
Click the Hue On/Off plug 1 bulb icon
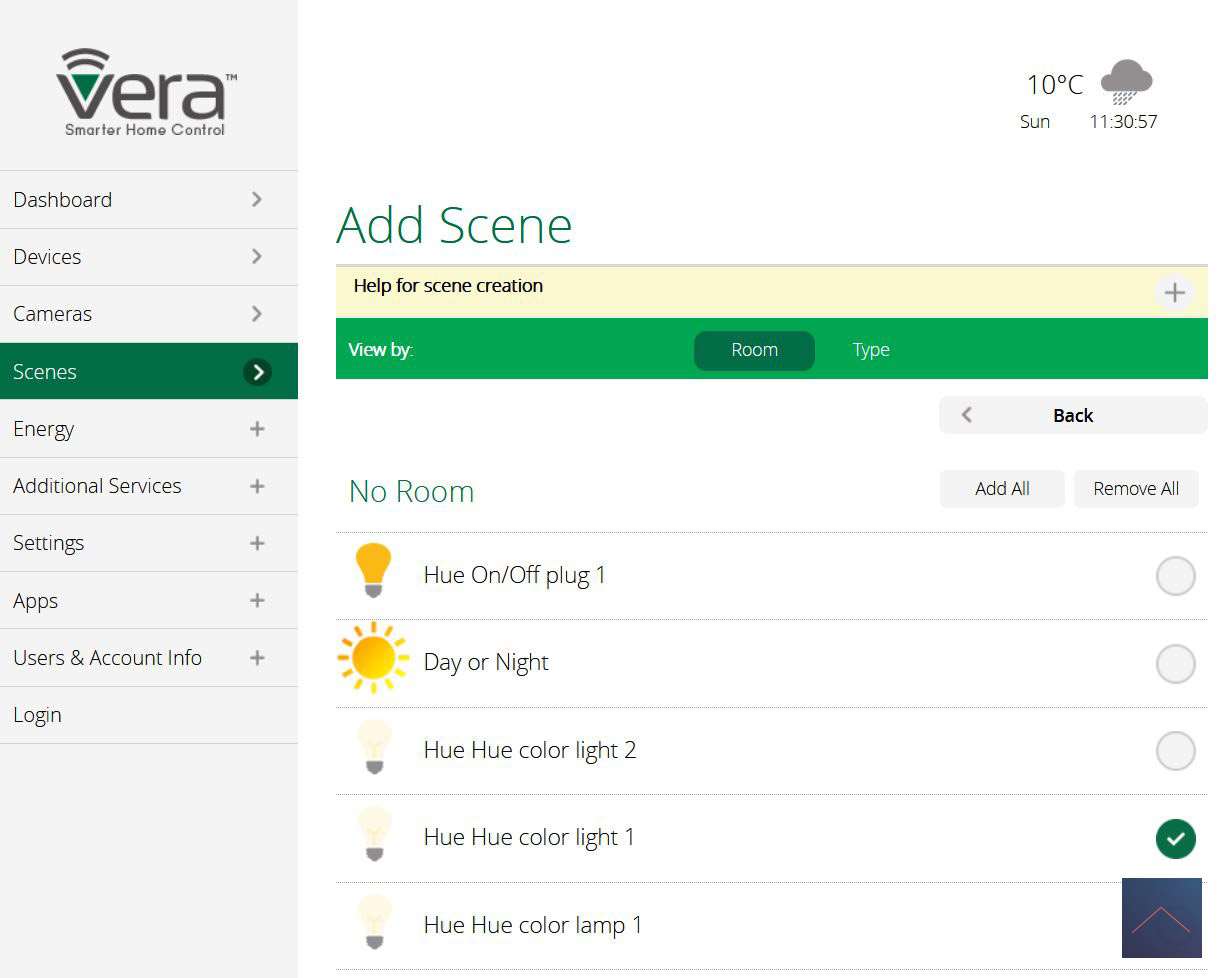[373, 571]
